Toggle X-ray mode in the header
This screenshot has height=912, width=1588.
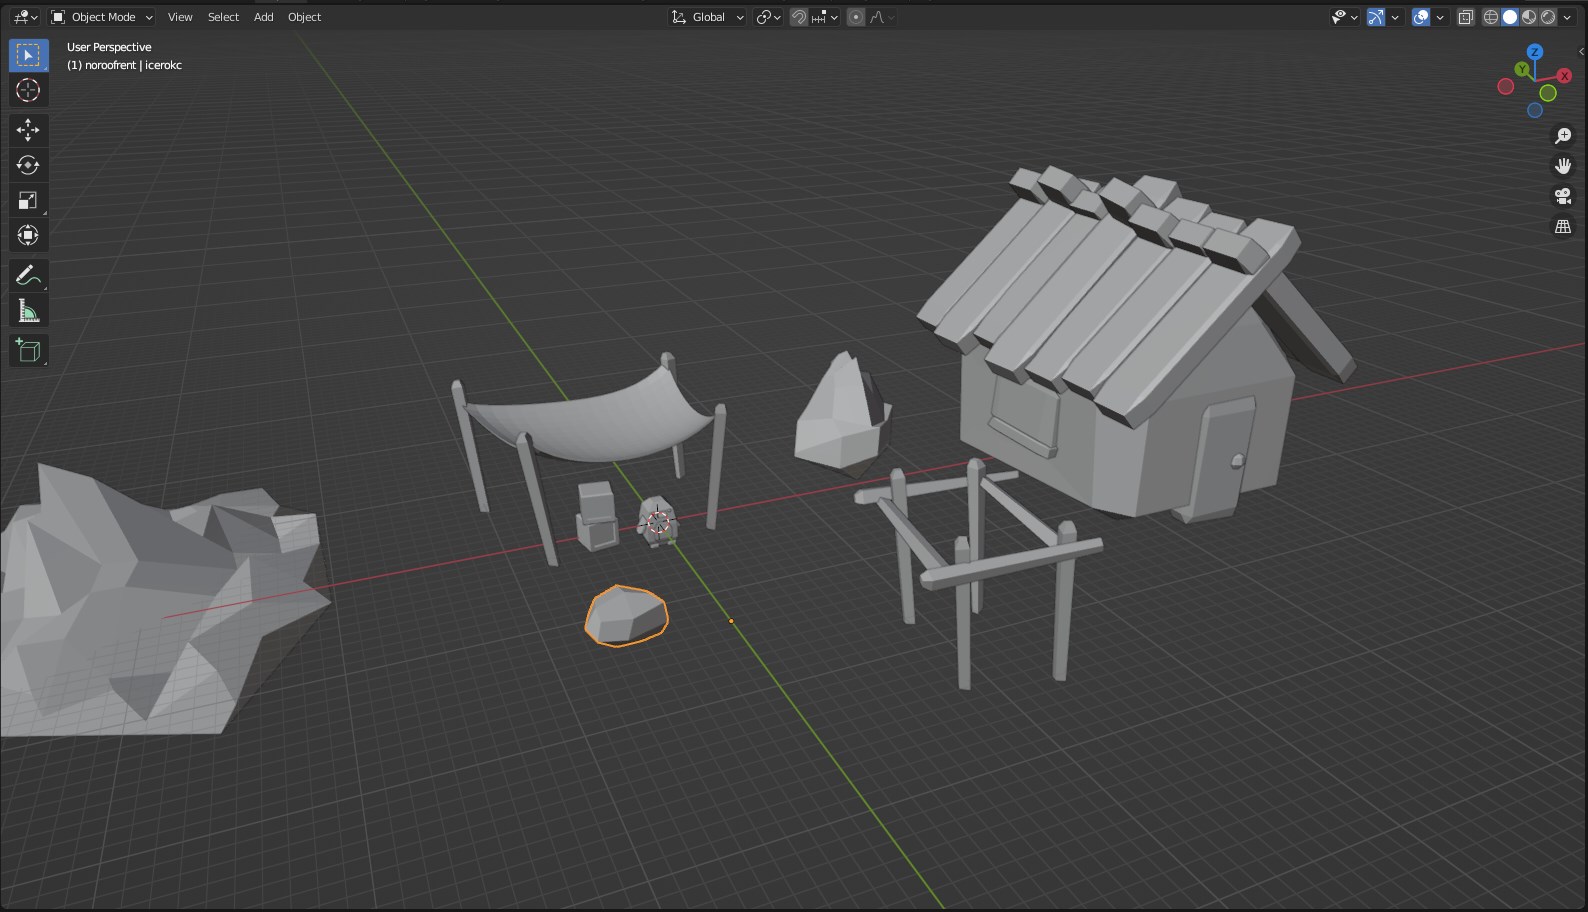pos(1466,17)
